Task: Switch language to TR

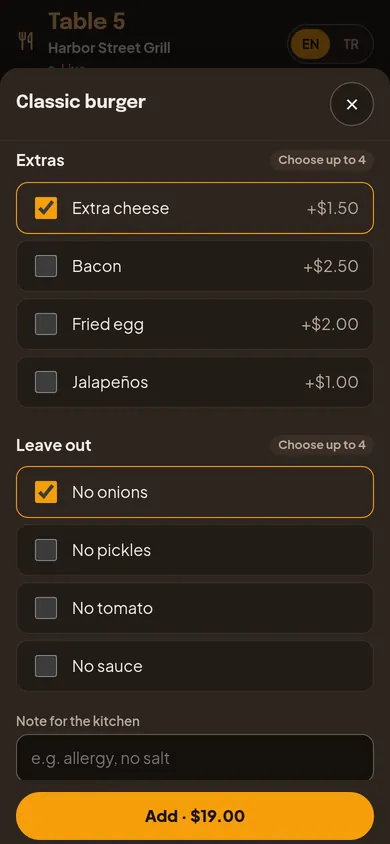Action: [351, 44]
